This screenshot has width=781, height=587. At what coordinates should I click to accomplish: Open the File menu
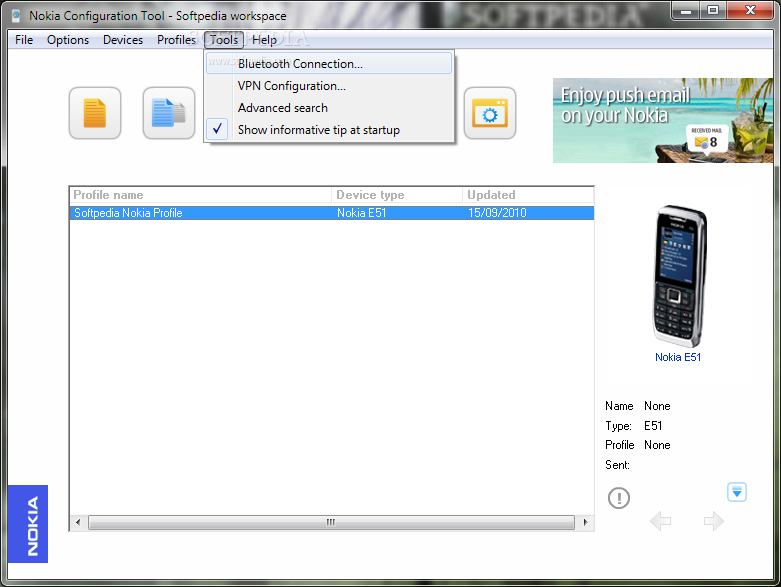point(24,40)
